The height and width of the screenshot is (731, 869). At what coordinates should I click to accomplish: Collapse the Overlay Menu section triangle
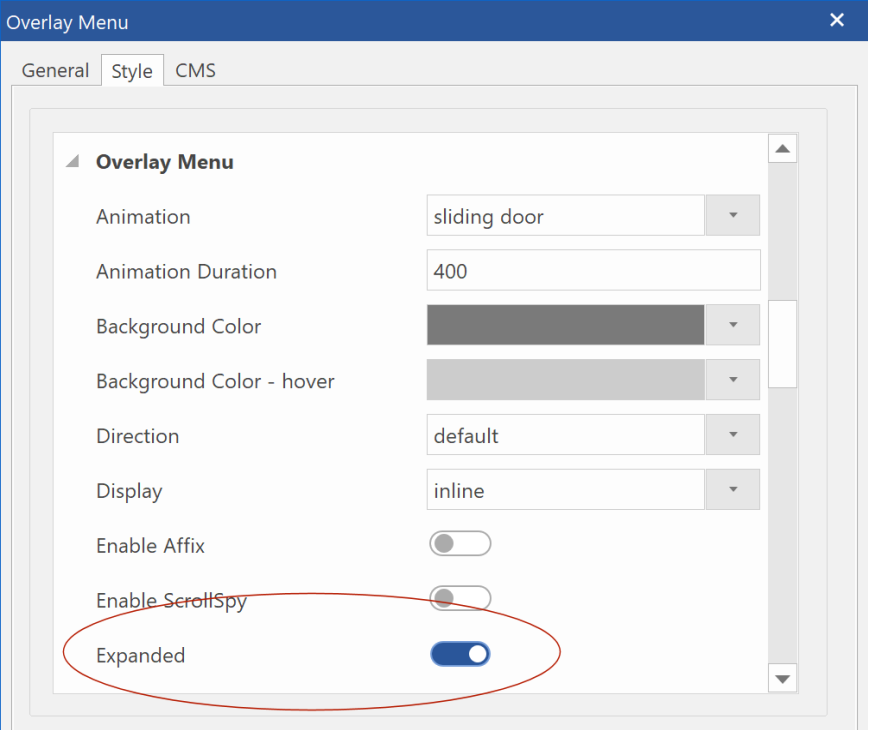[x=73, y=161]
